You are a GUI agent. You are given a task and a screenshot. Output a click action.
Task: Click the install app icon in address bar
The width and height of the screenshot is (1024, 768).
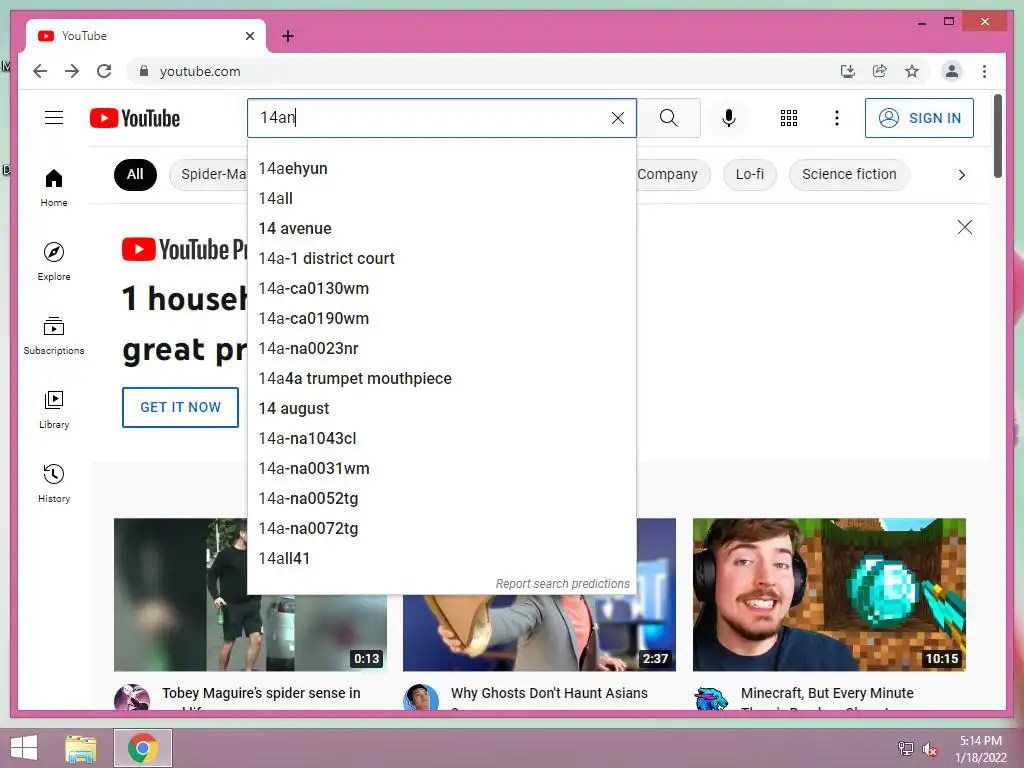tap(848, 71)
